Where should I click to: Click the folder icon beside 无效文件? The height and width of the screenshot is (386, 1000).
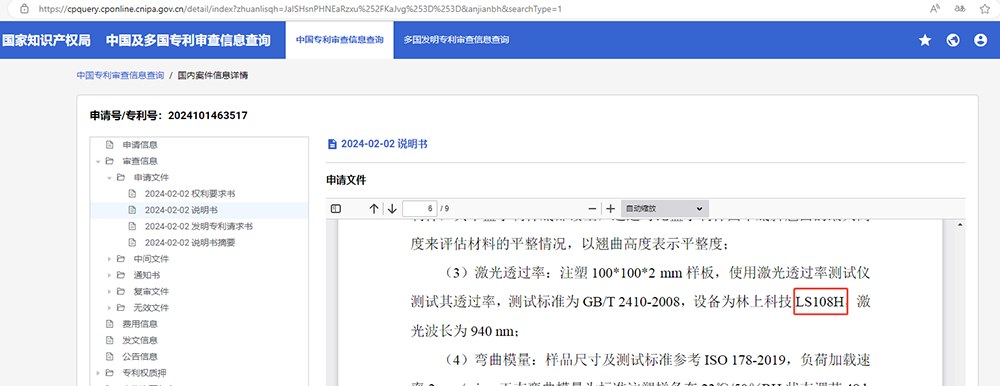[121, 308]
